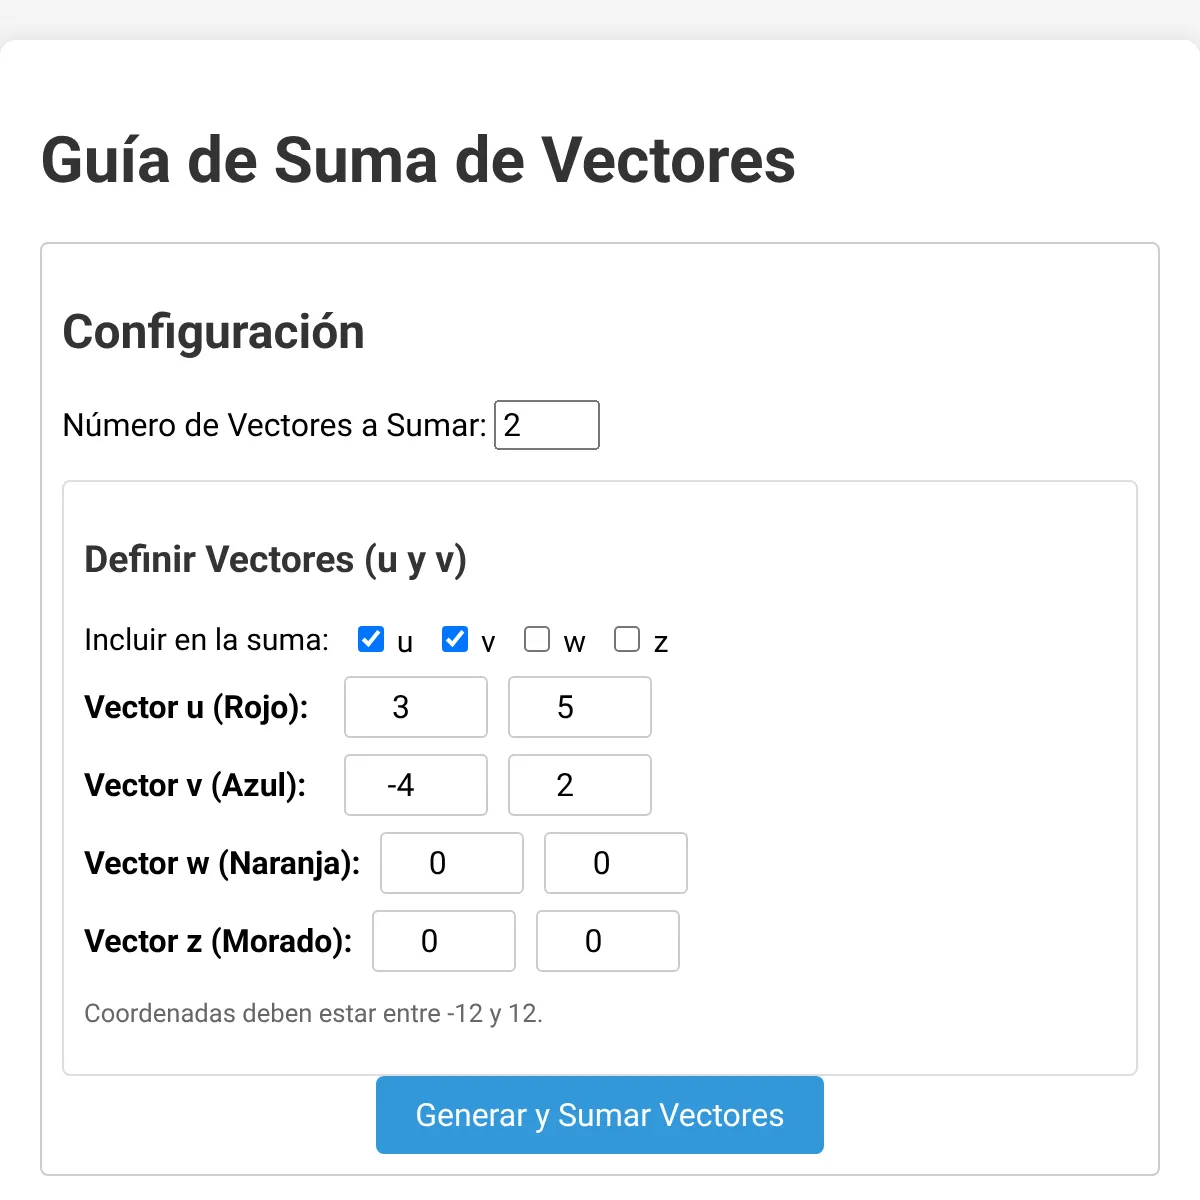Screen dimensions: 1200x1200
Task: Click the Vector w (Naranja) label
Action: click(x=223, y=864)
